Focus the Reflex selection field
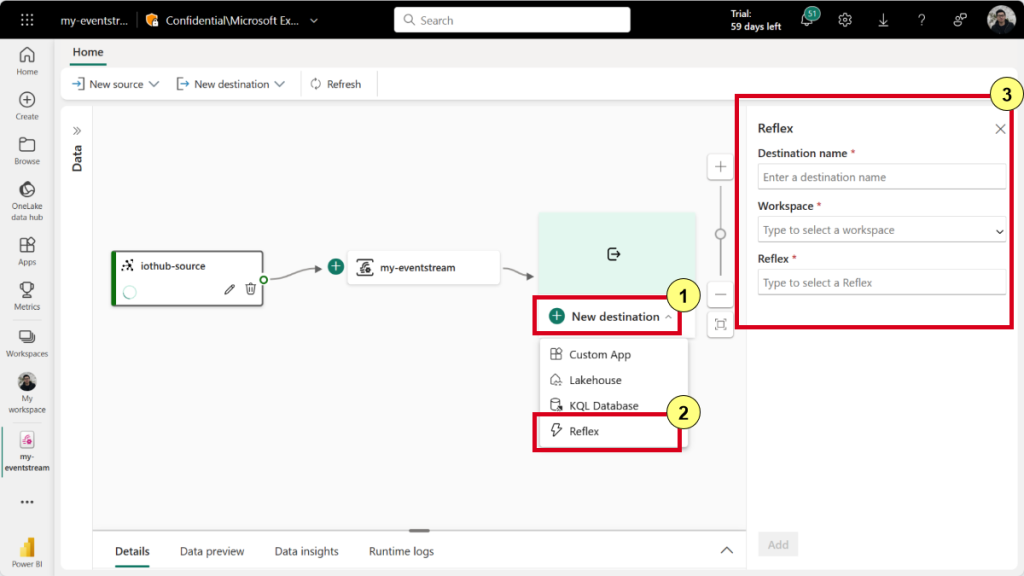The image size is (1024, 576). (882, 283)
